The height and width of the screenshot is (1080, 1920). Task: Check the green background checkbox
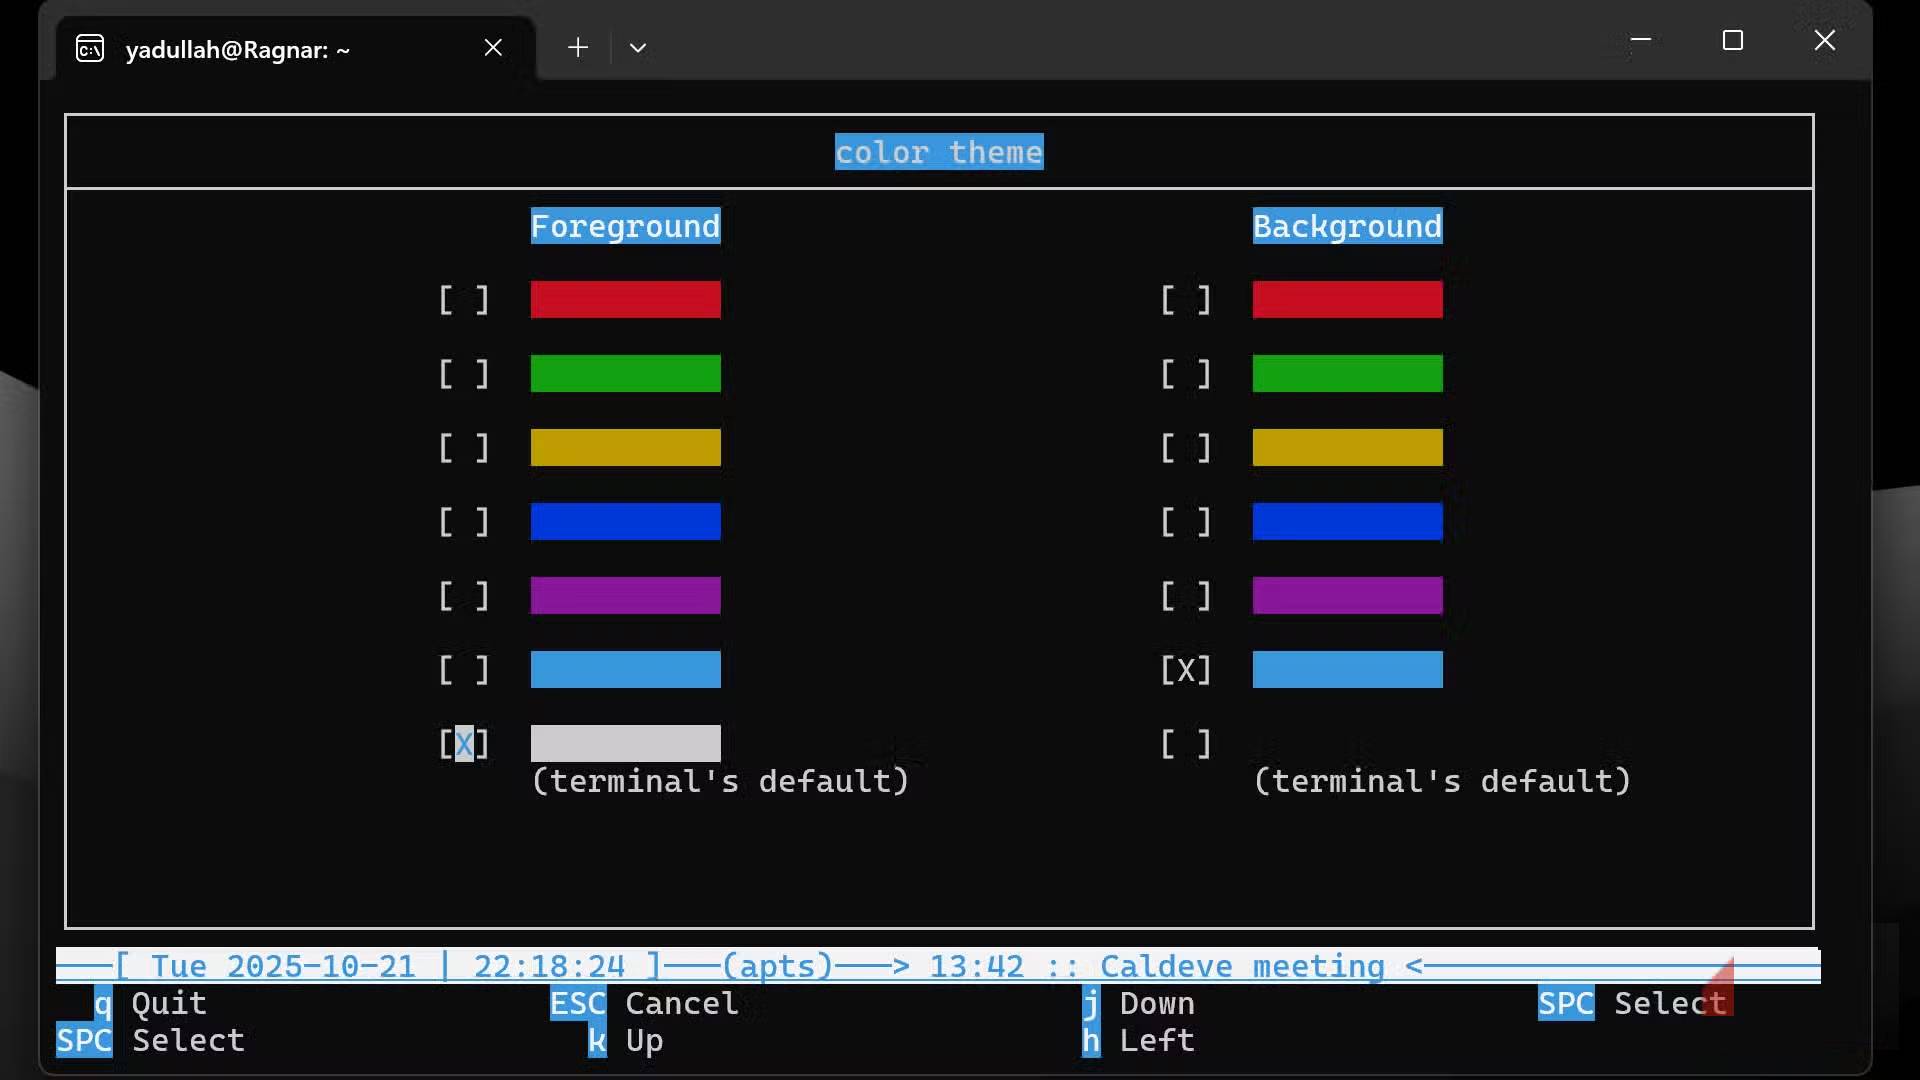(1185, 374)
